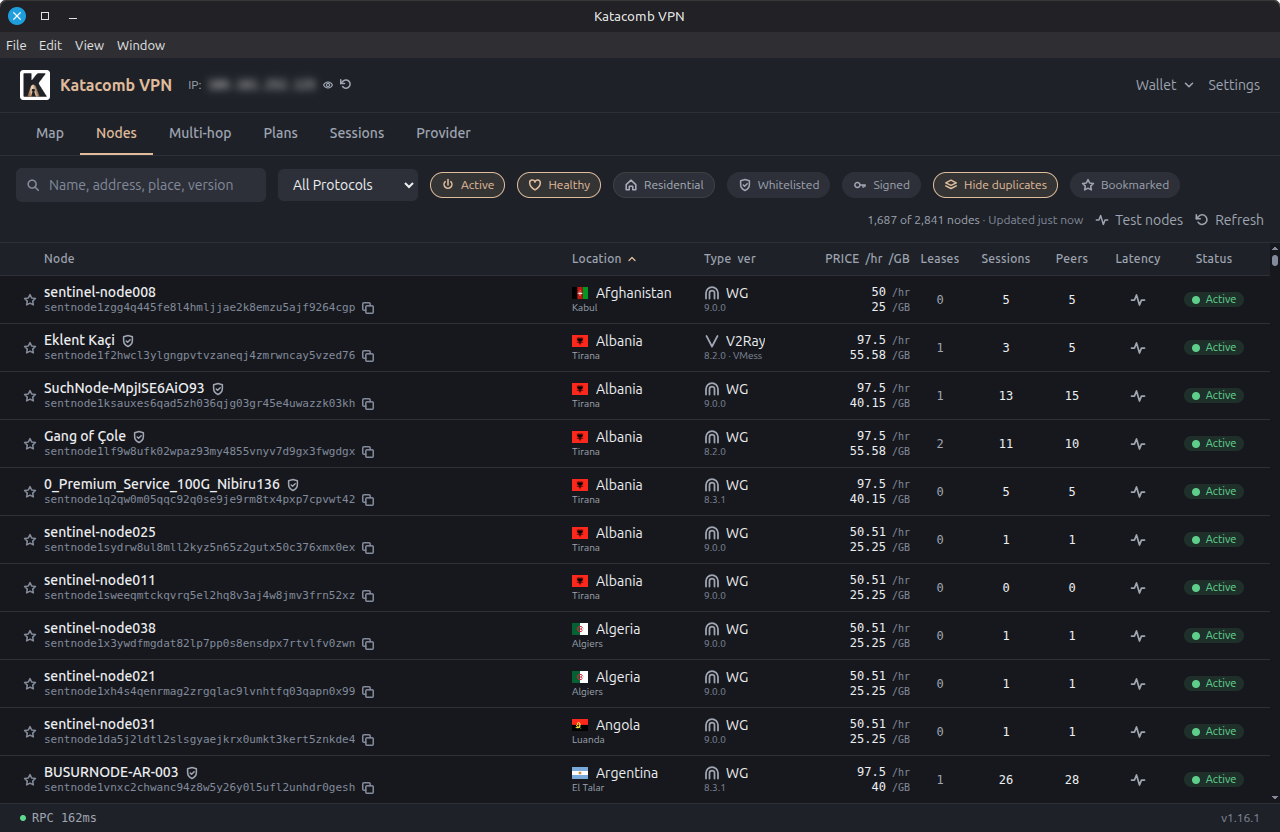Screen dimensions: 1280x832
Task: Test latency for Eklent Kaçi node
Action: pos(1138,348)
